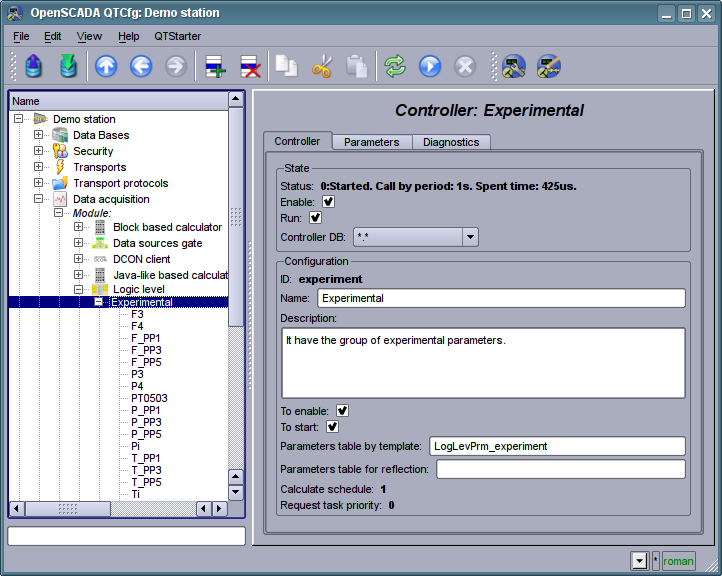
Task: Collapse the Experimental controller node
Action: pos(98,302)
